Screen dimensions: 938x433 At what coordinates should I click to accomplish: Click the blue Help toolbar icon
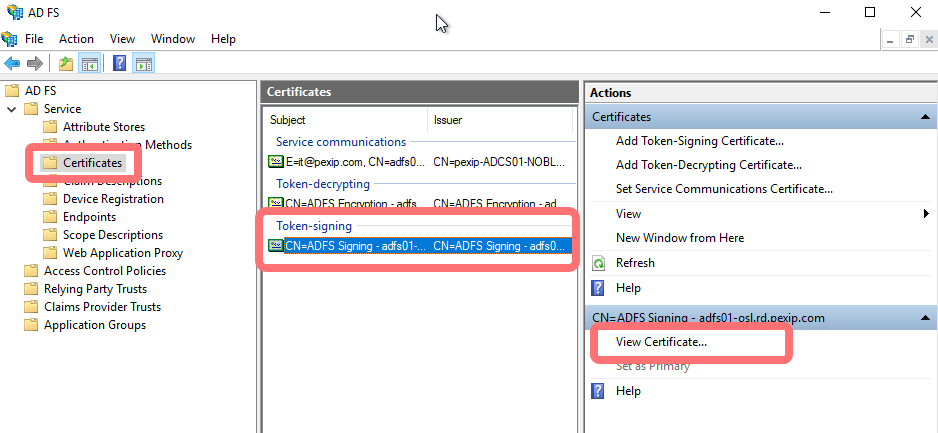coord(119,64)
